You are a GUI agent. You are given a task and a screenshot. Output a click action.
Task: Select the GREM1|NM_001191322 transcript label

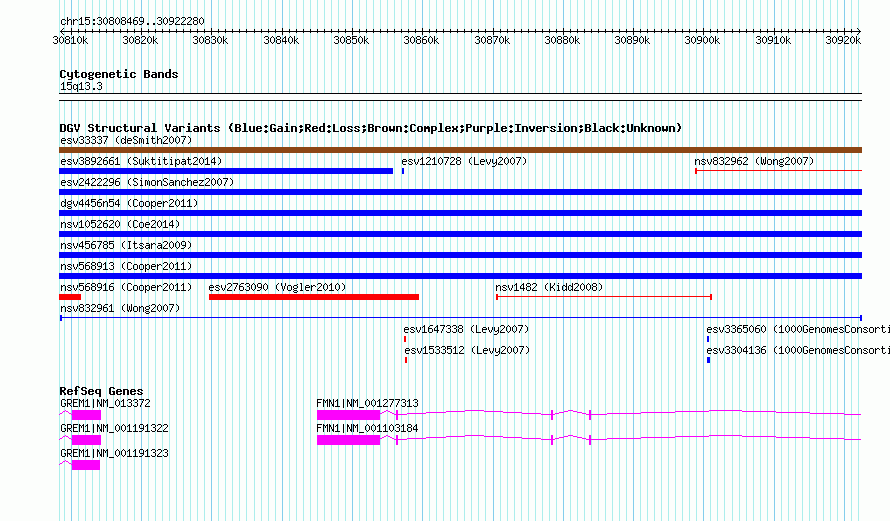(114, 428)
